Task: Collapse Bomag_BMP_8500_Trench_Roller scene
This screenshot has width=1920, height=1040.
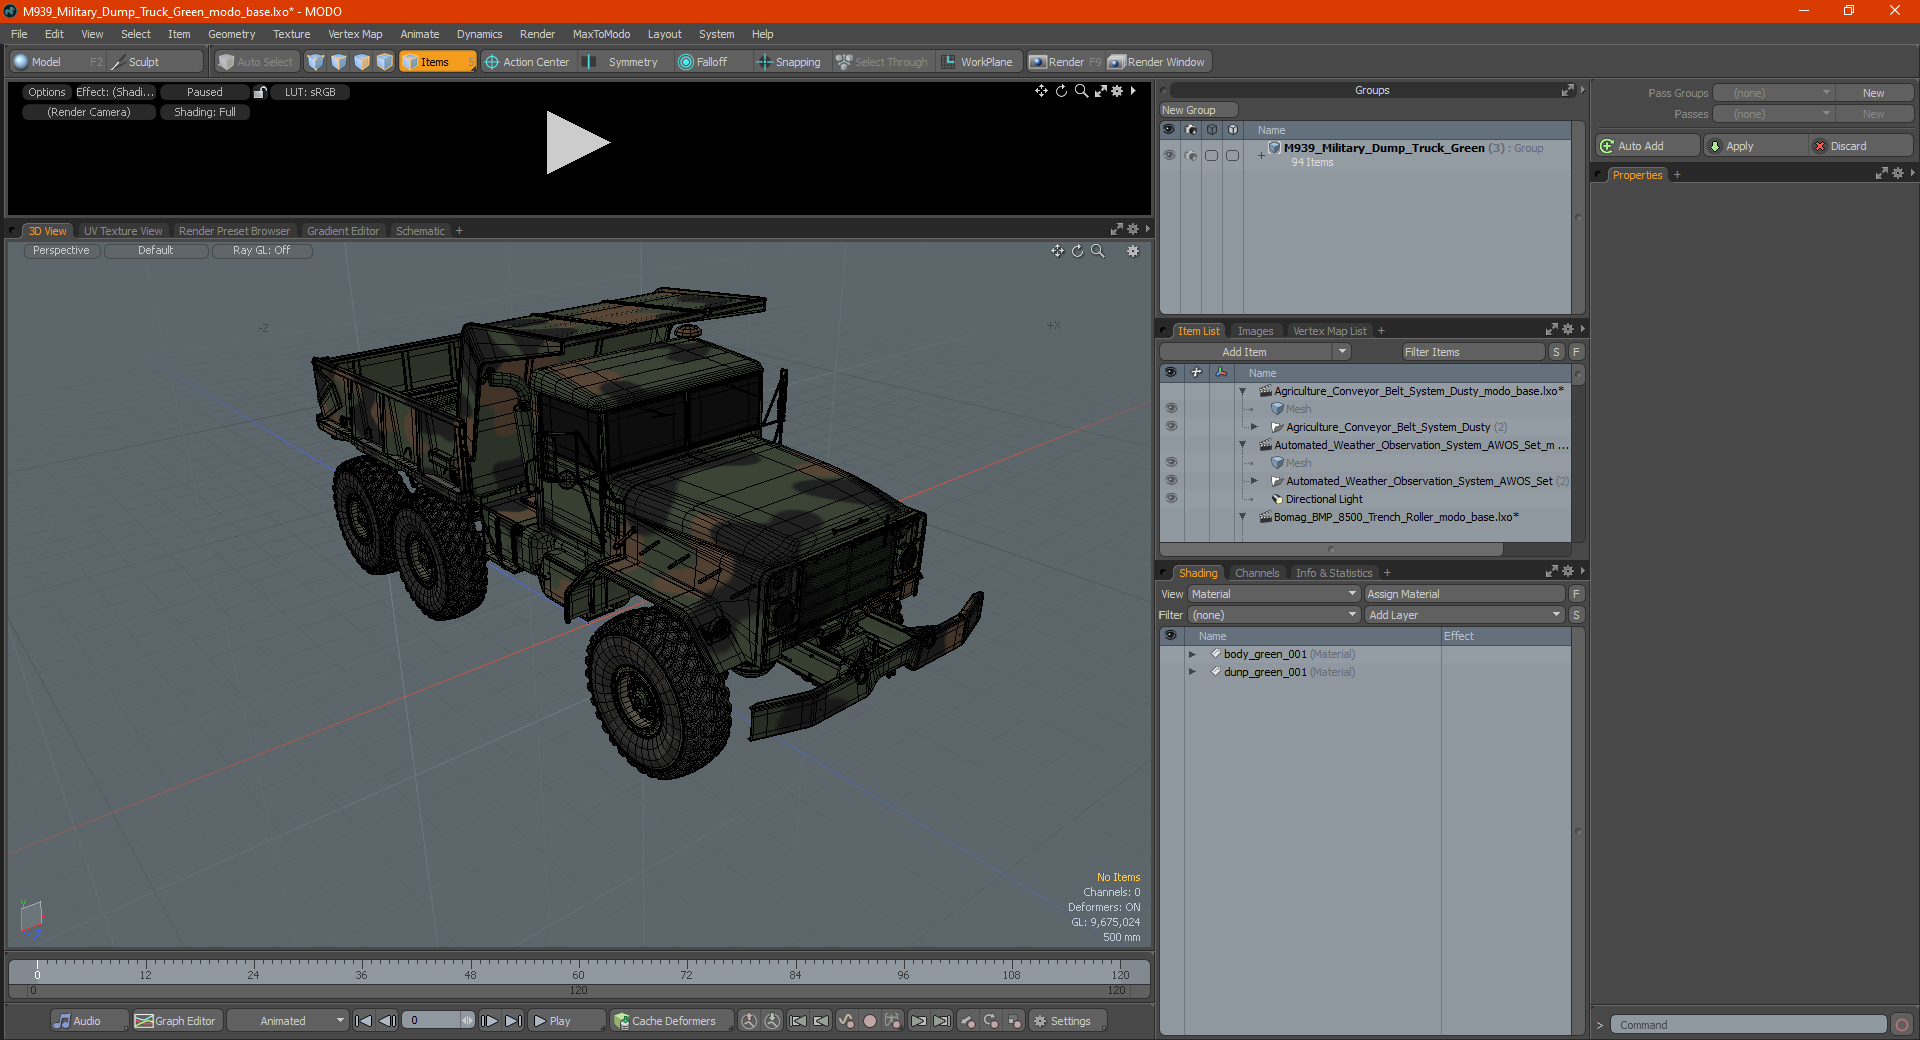Action: (1243, 517)
